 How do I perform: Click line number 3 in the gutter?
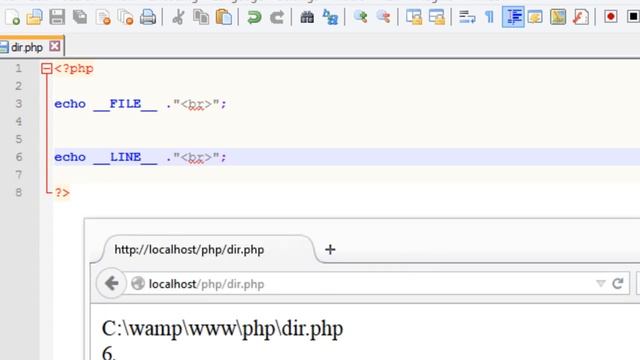(x=19, y=104)
